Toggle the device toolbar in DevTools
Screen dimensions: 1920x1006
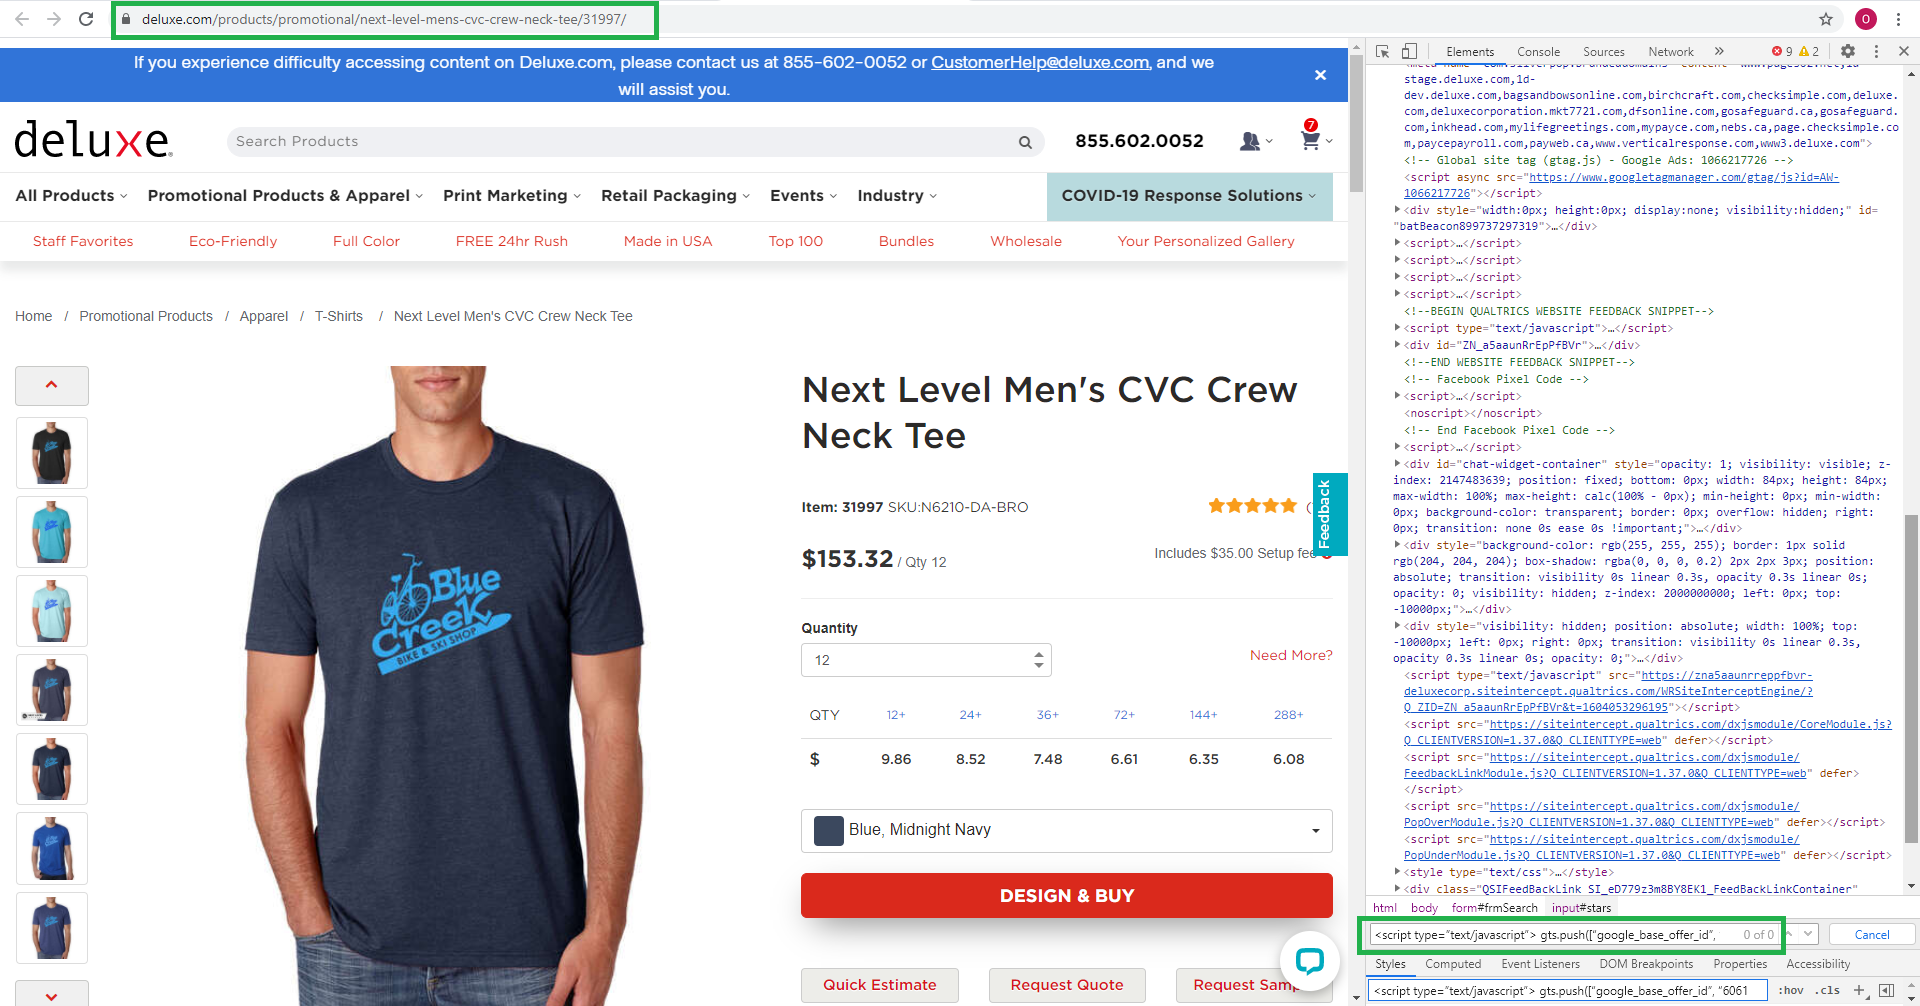[1409, 51]
